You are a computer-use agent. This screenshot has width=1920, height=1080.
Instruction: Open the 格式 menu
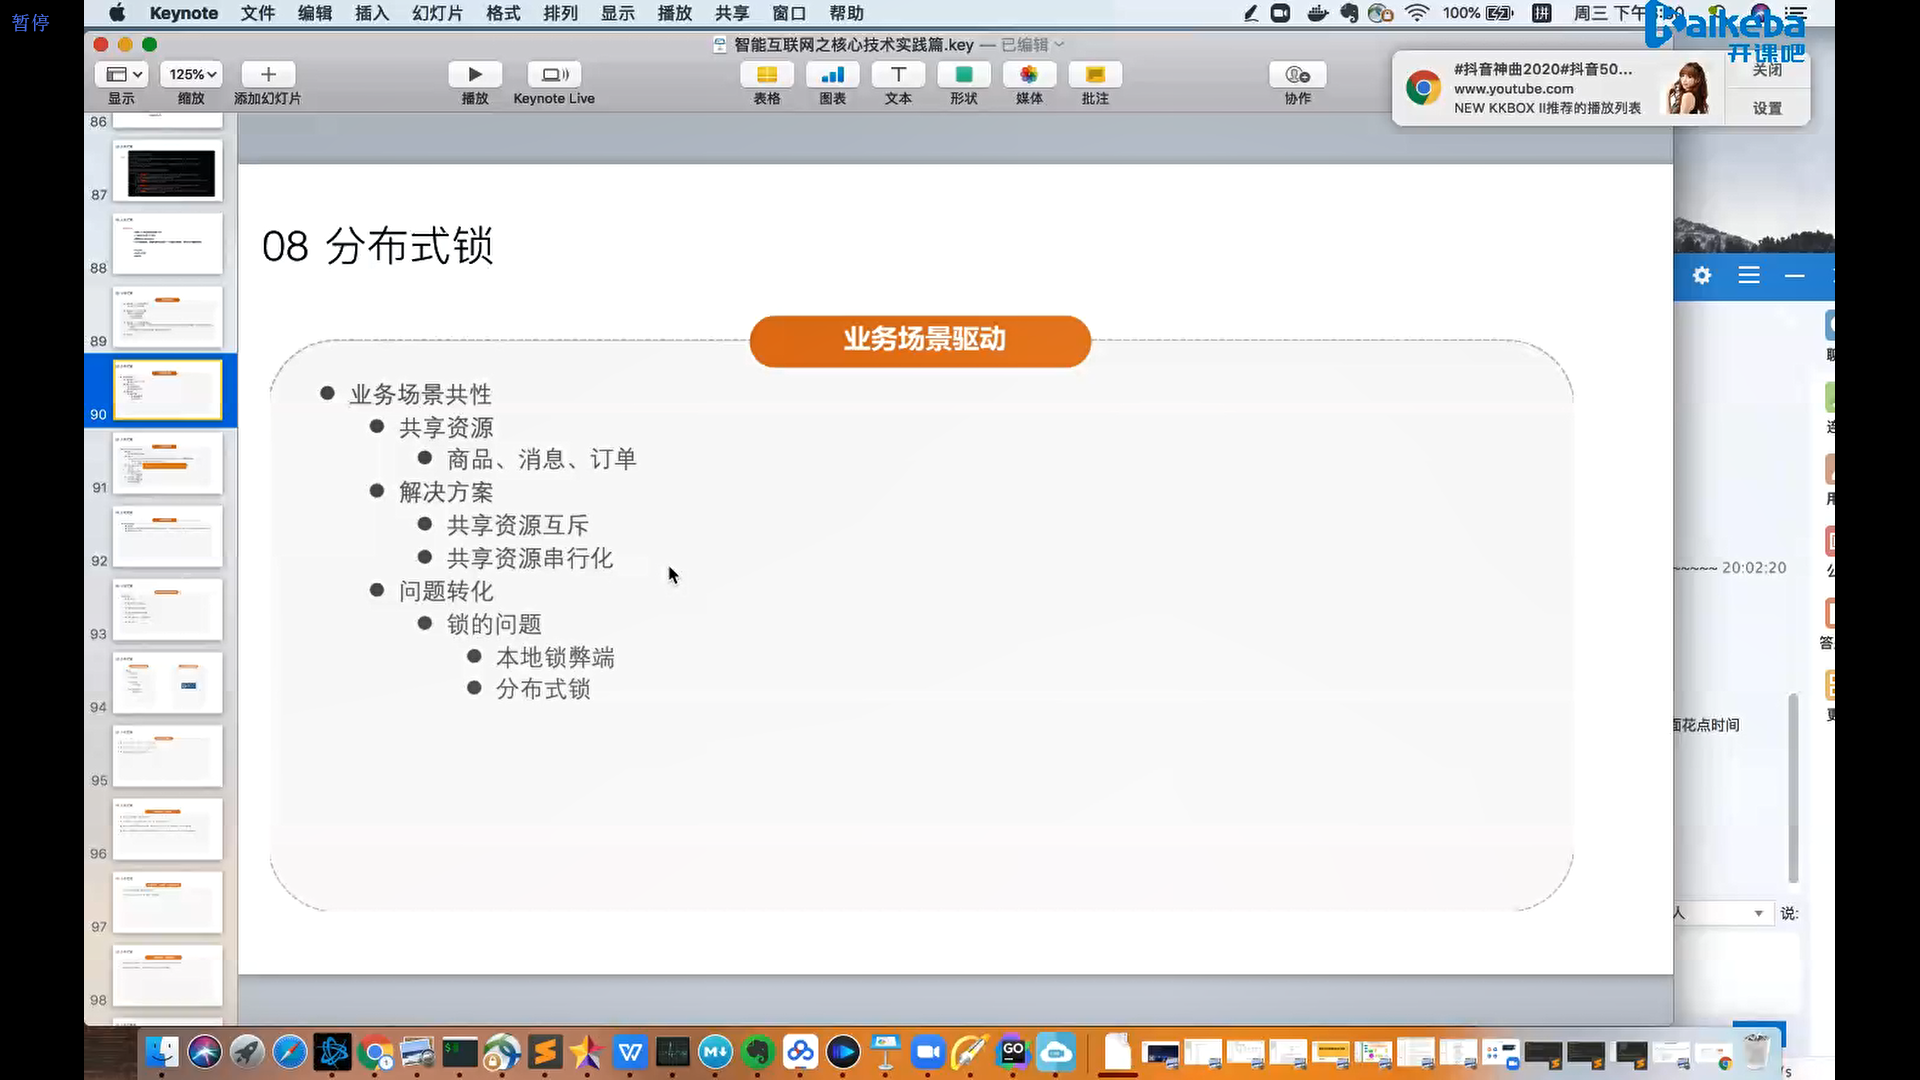503,13
